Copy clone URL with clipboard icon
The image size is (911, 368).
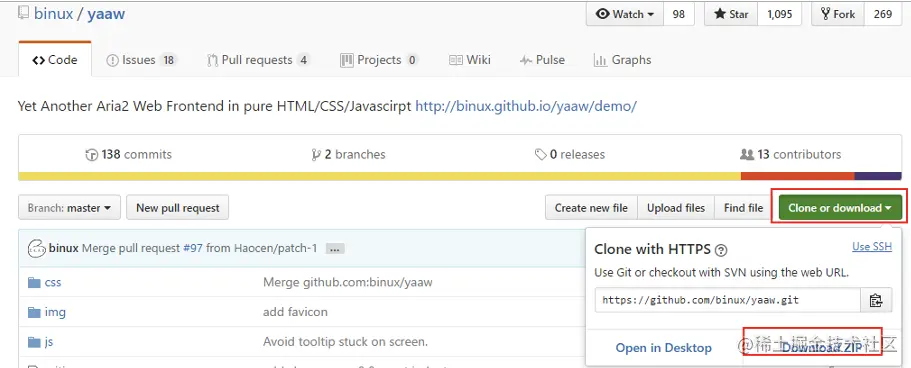pyautogui.click(x=876, y=301)
